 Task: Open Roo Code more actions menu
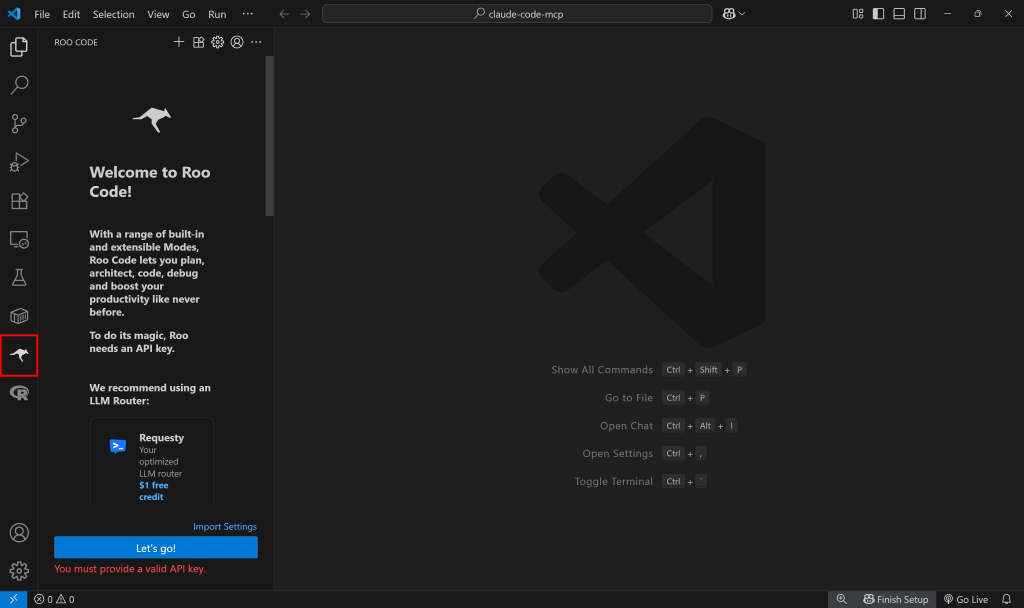[x=256, y=42]
